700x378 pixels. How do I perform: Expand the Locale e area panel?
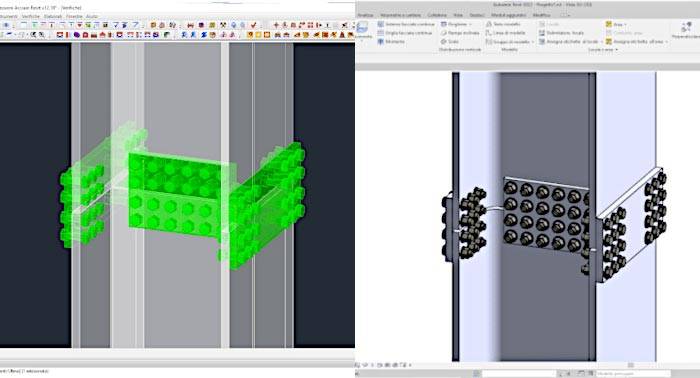pos(603,50)
